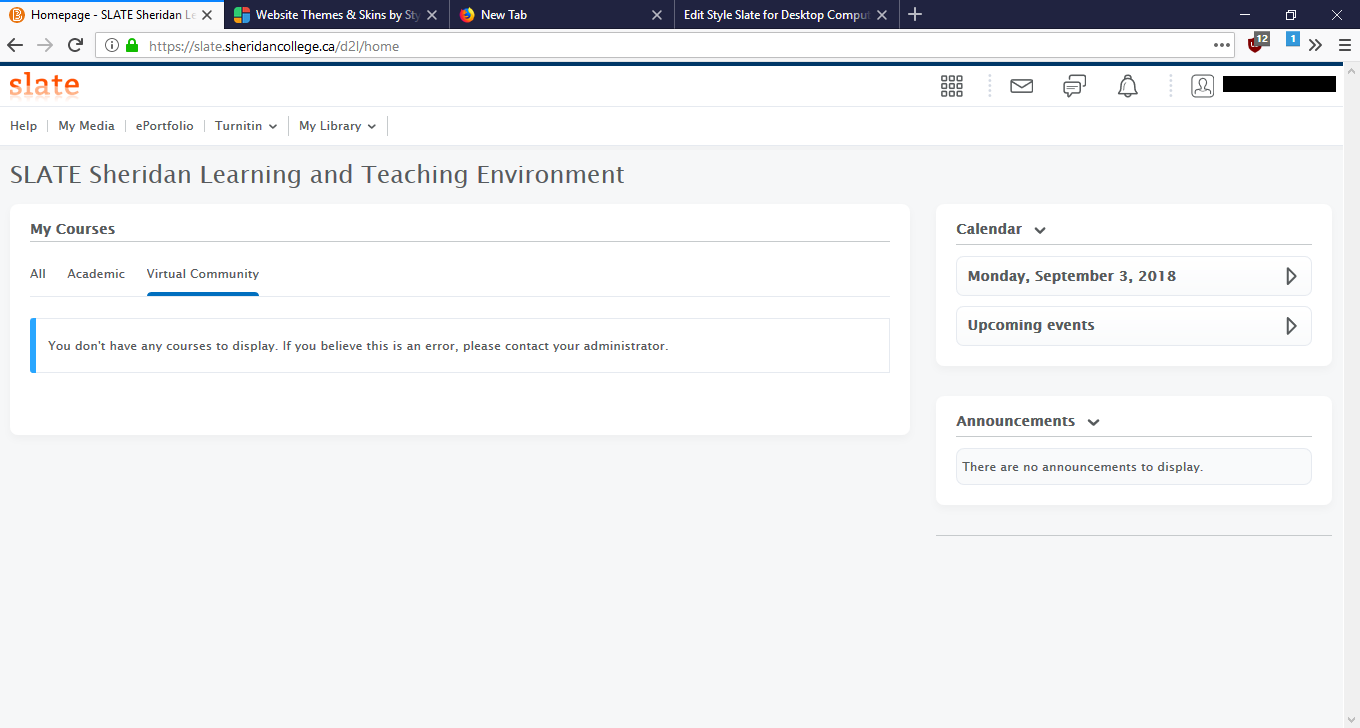The width and height of the screenshot is (1360, 728).
Task: Expand the My Library dropdown menu
Action: pos(338,126)
